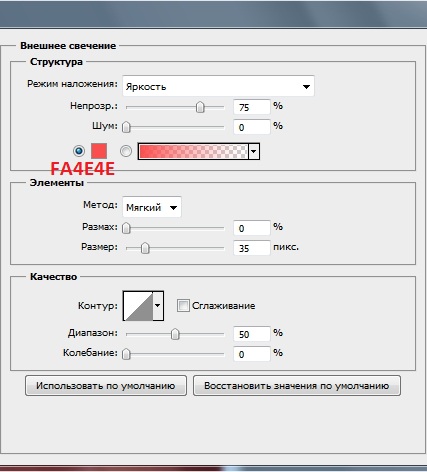Open the Режим наложения blend mode dropdown
The width and height of the screenshot is (427, 472).
tap(218, 86)
